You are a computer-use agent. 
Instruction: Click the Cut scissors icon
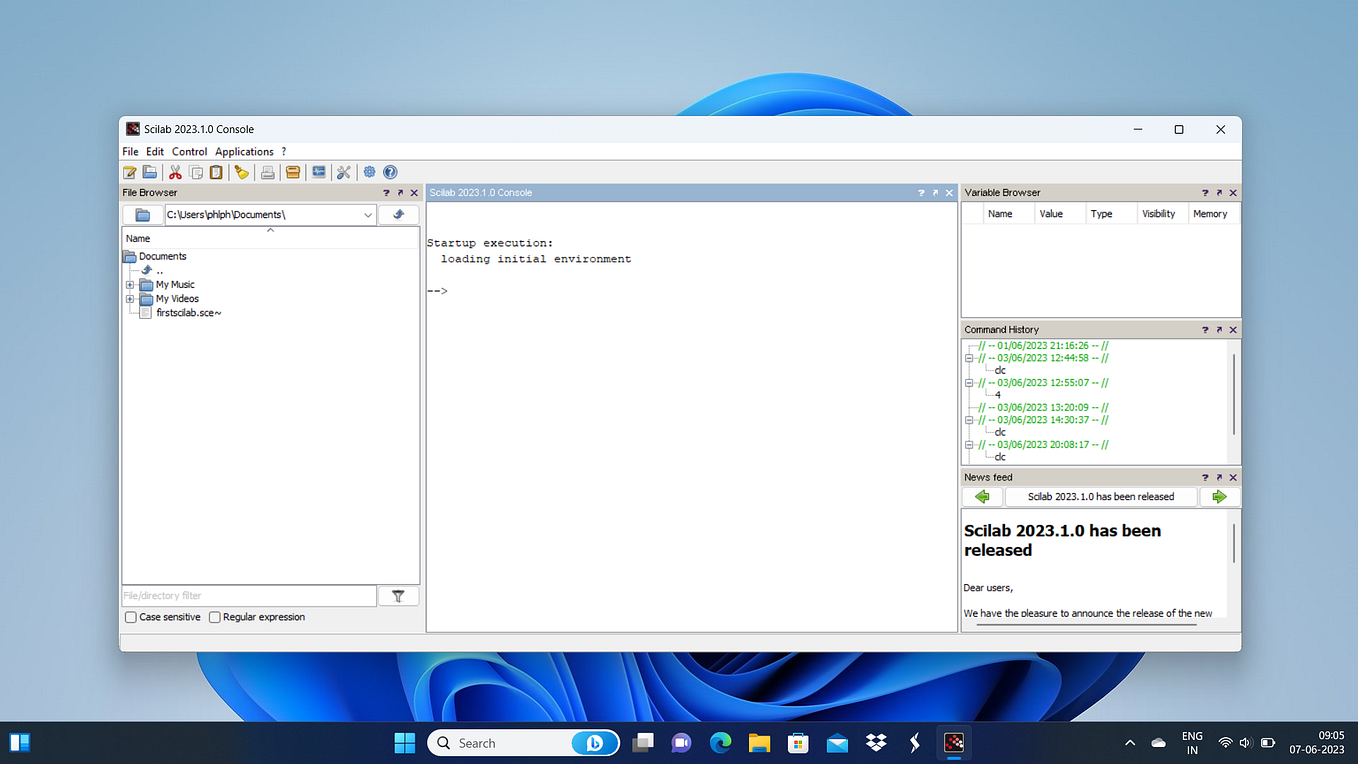pyautogui.click(x=176, y=172)
